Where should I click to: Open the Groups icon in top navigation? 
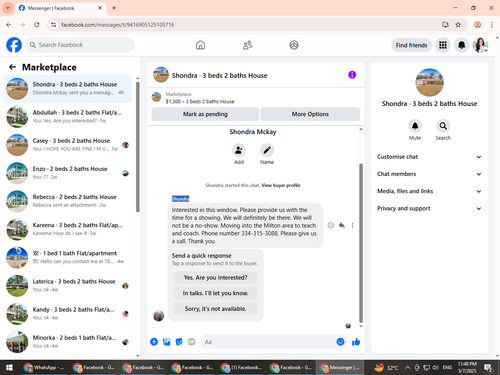point(294,45)
